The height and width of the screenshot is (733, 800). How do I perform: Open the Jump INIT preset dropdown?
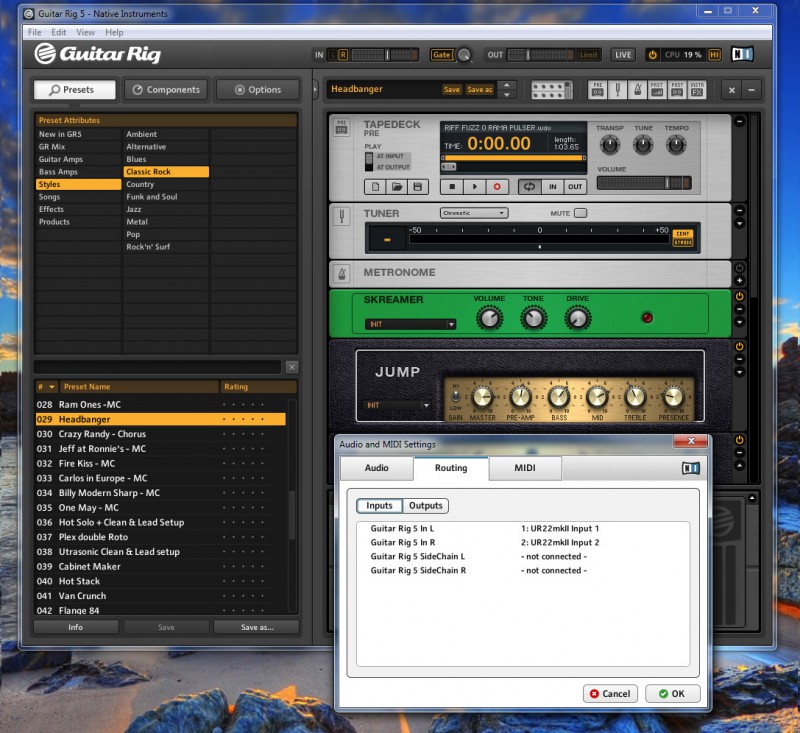(x=398, y=405)
